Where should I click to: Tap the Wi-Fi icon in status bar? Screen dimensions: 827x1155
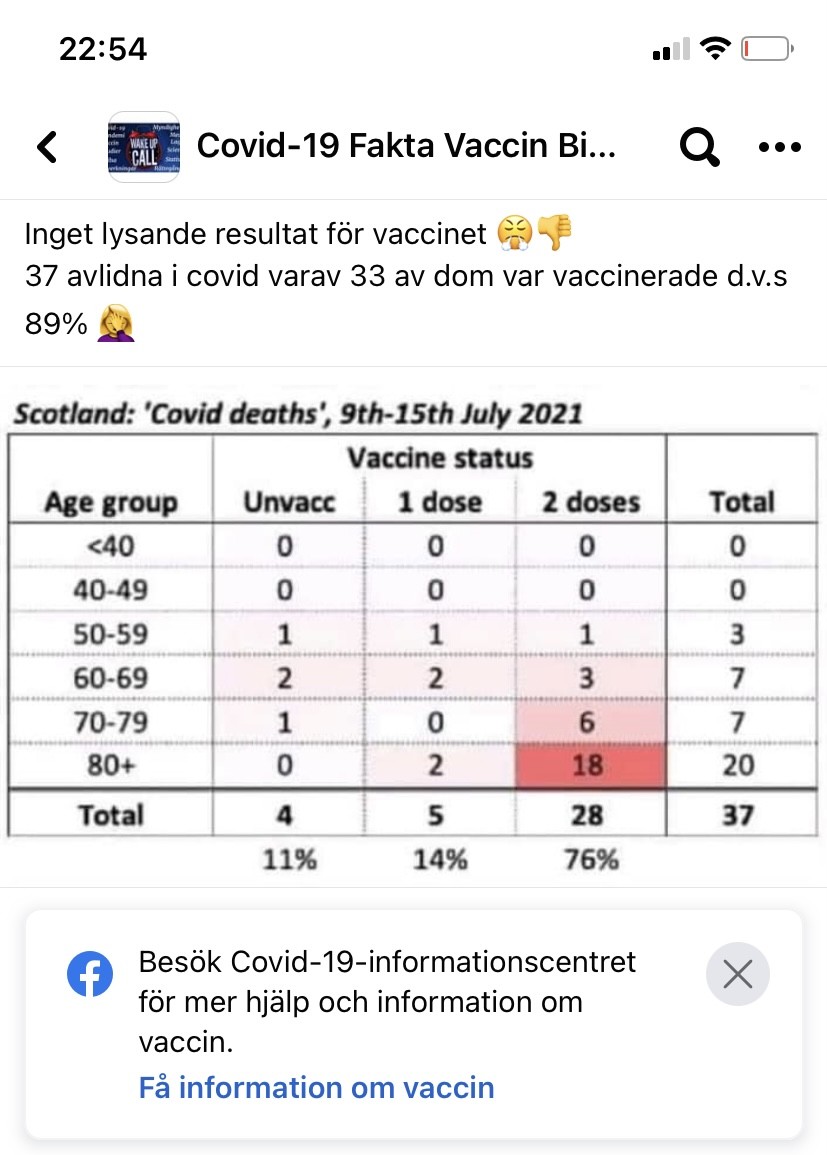[x=715, y=48]
